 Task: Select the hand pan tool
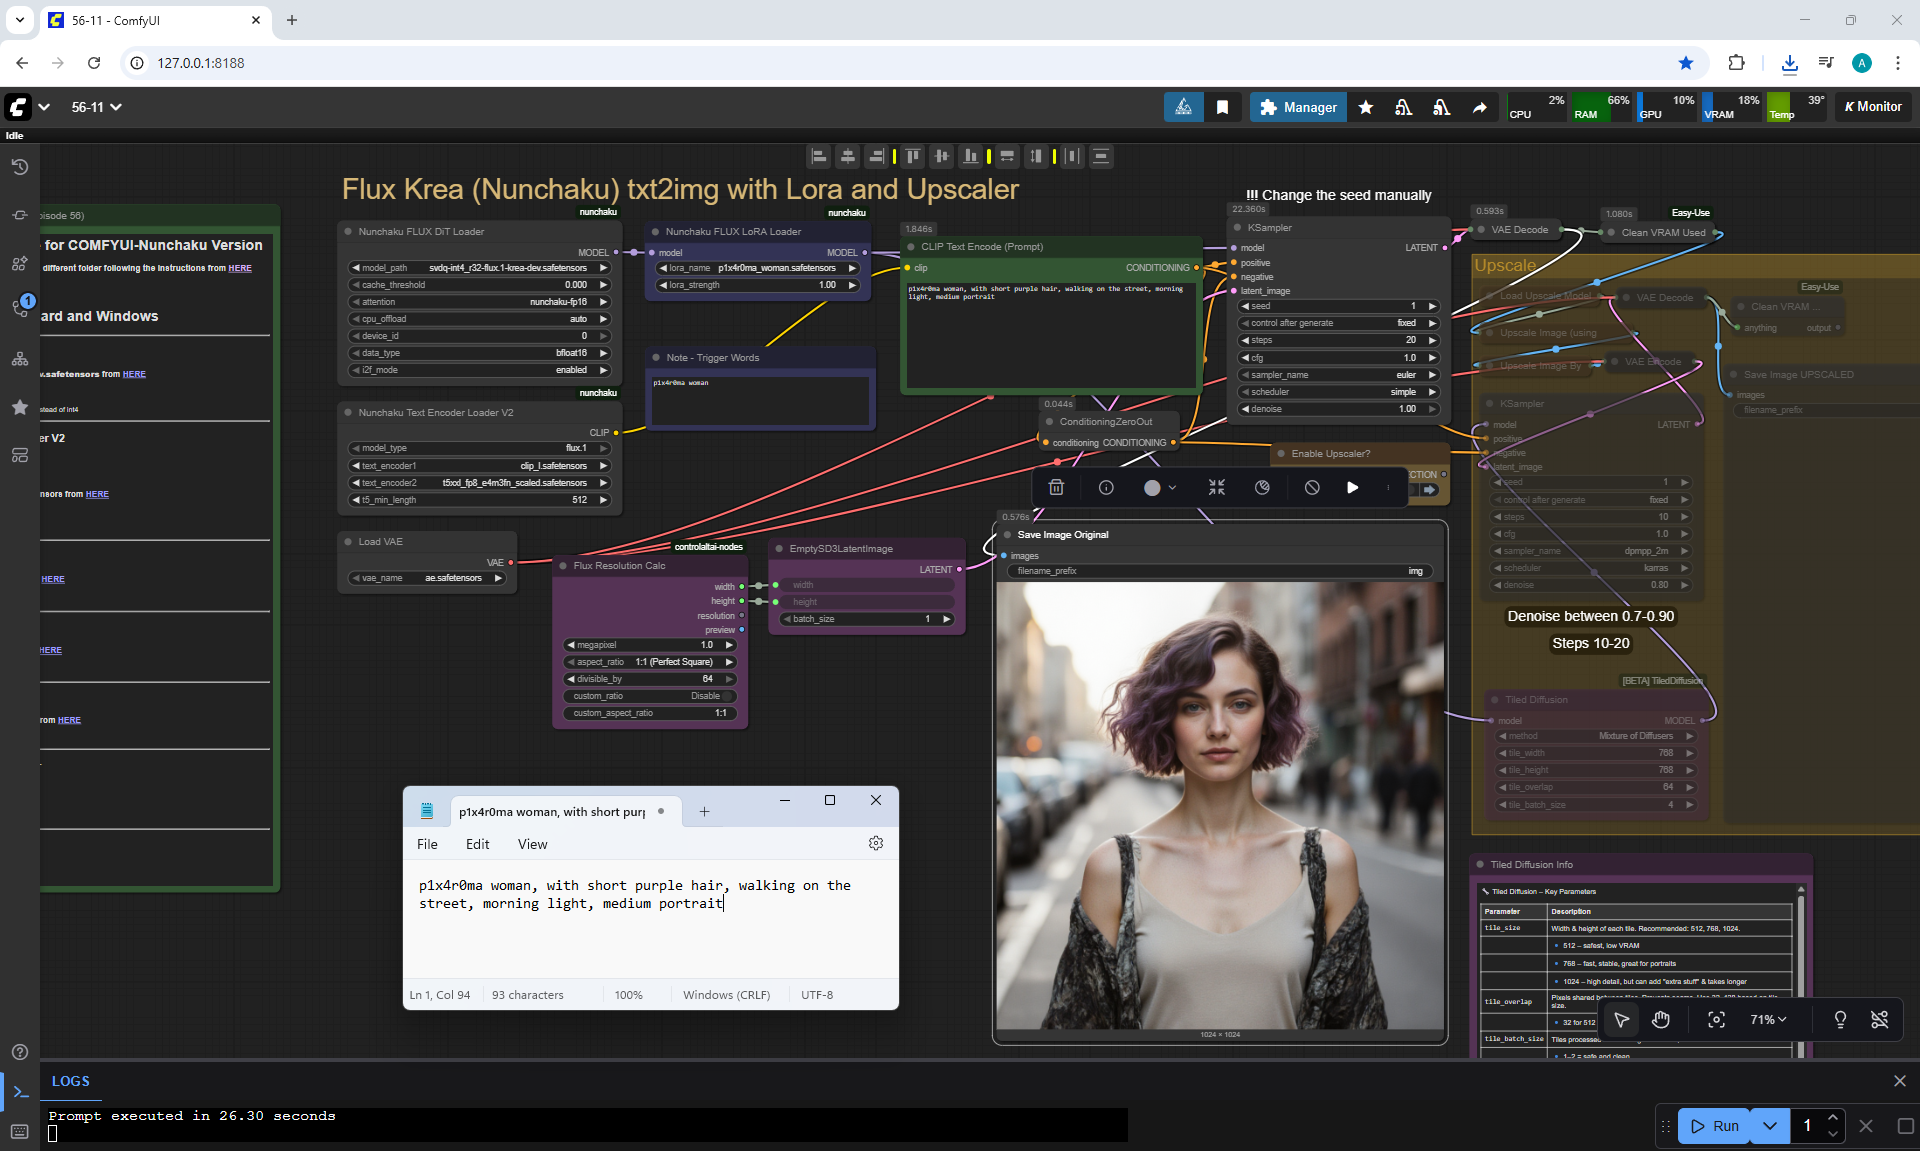(1661, 1019)
